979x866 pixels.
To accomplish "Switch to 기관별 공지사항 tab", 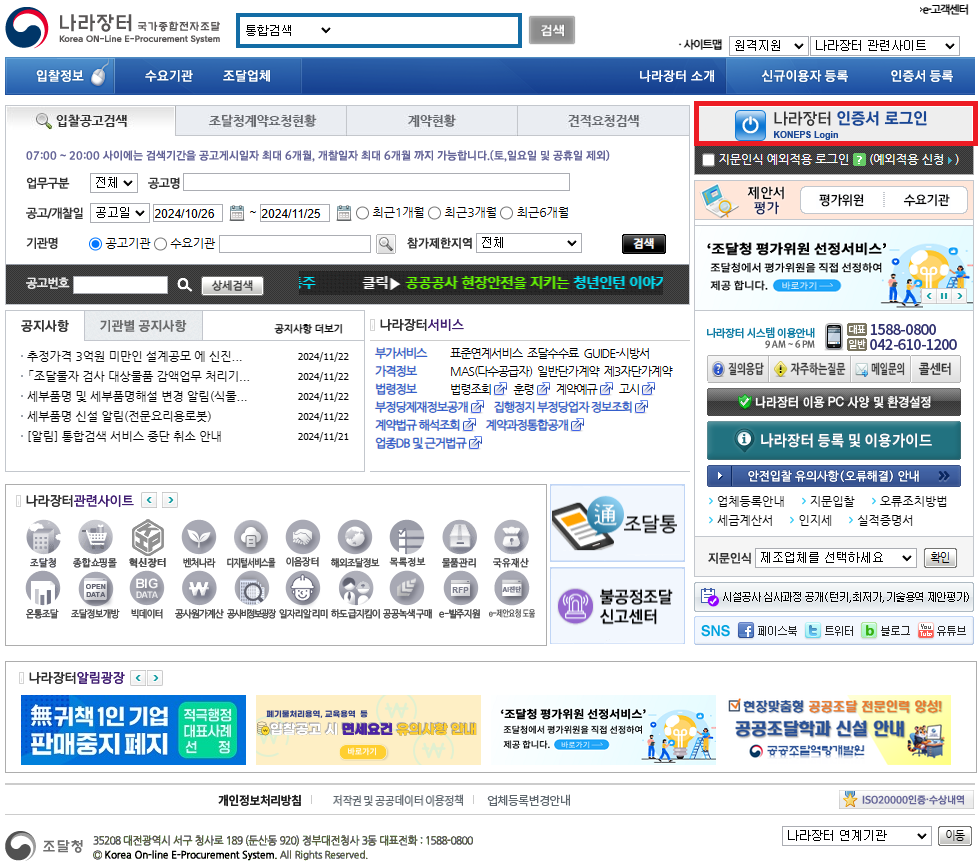I will [x=143, y=326].
